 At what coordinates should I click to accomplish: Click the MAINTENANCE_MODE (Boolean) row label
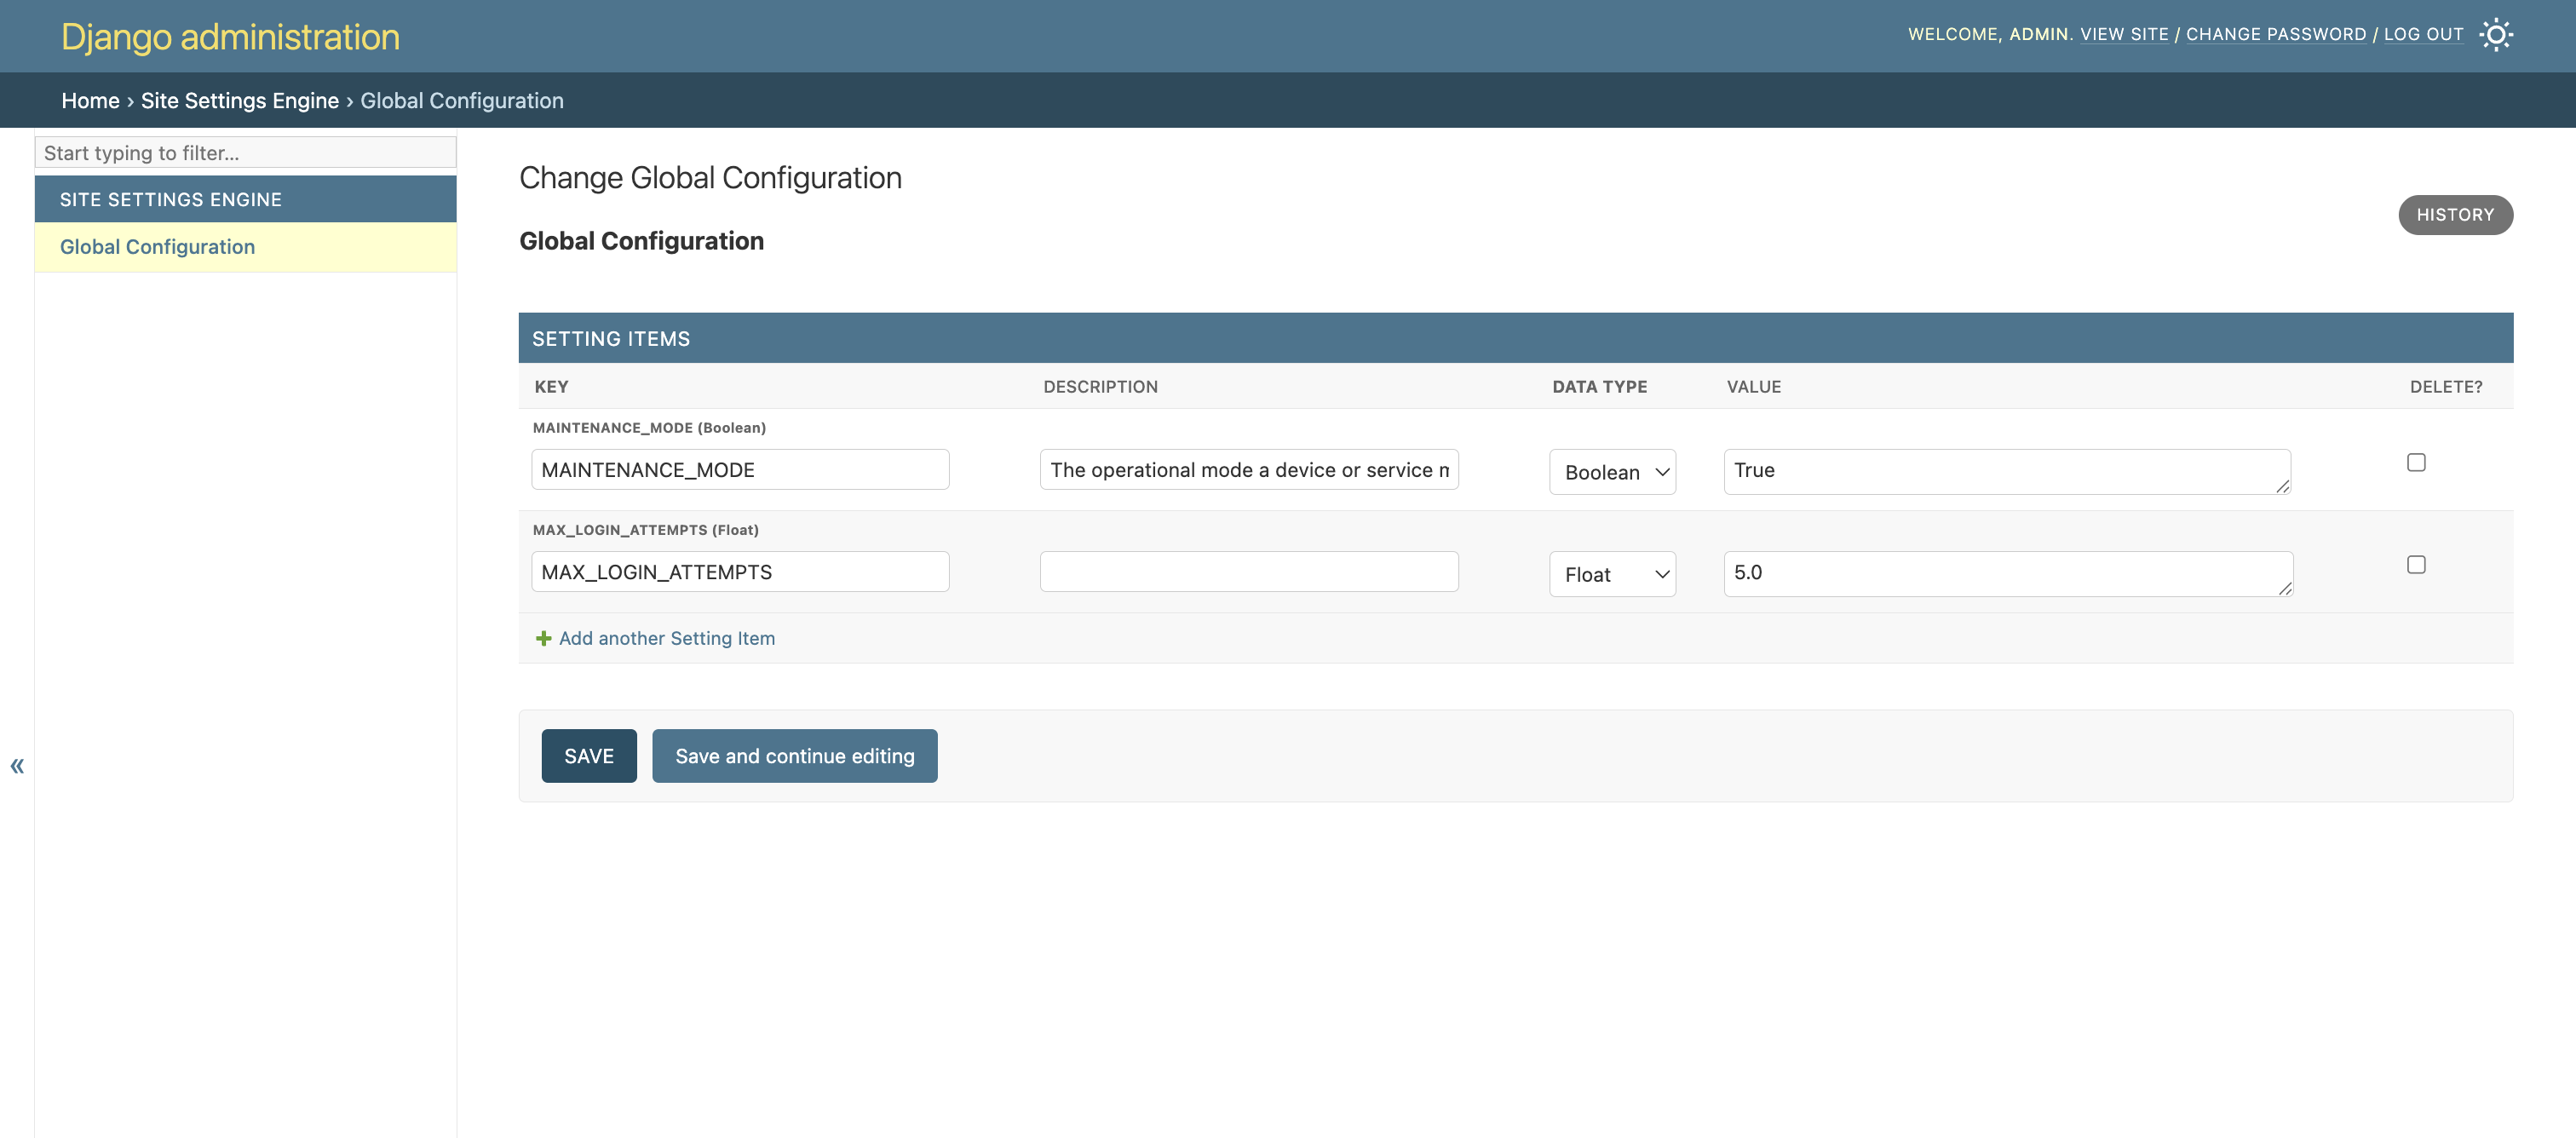tap(649, 428)
